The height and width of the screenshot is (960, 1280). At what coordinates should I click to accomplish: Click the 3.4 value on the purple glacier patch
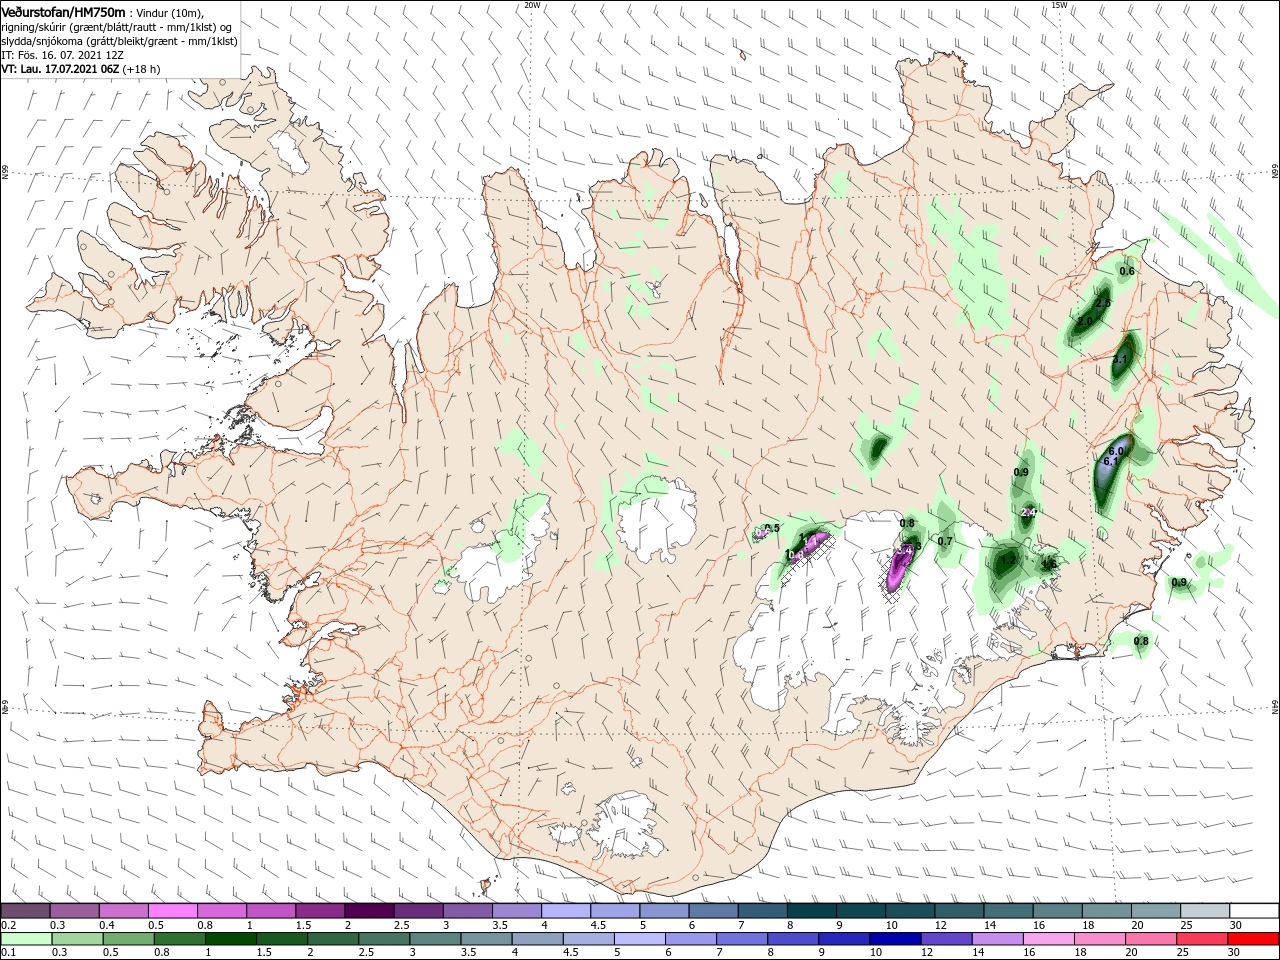coord(905,548)
